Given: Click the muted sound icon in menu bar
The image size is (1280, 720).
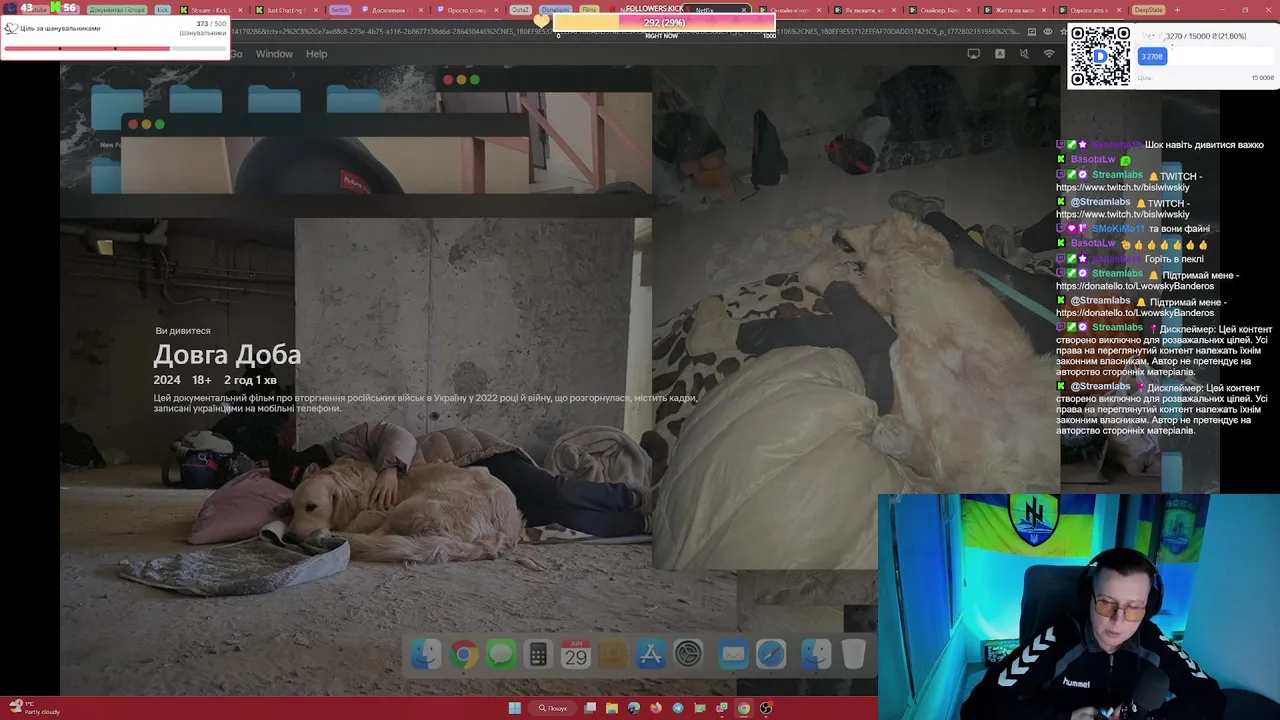Looking at the screenshot, I should (1024, 54).
